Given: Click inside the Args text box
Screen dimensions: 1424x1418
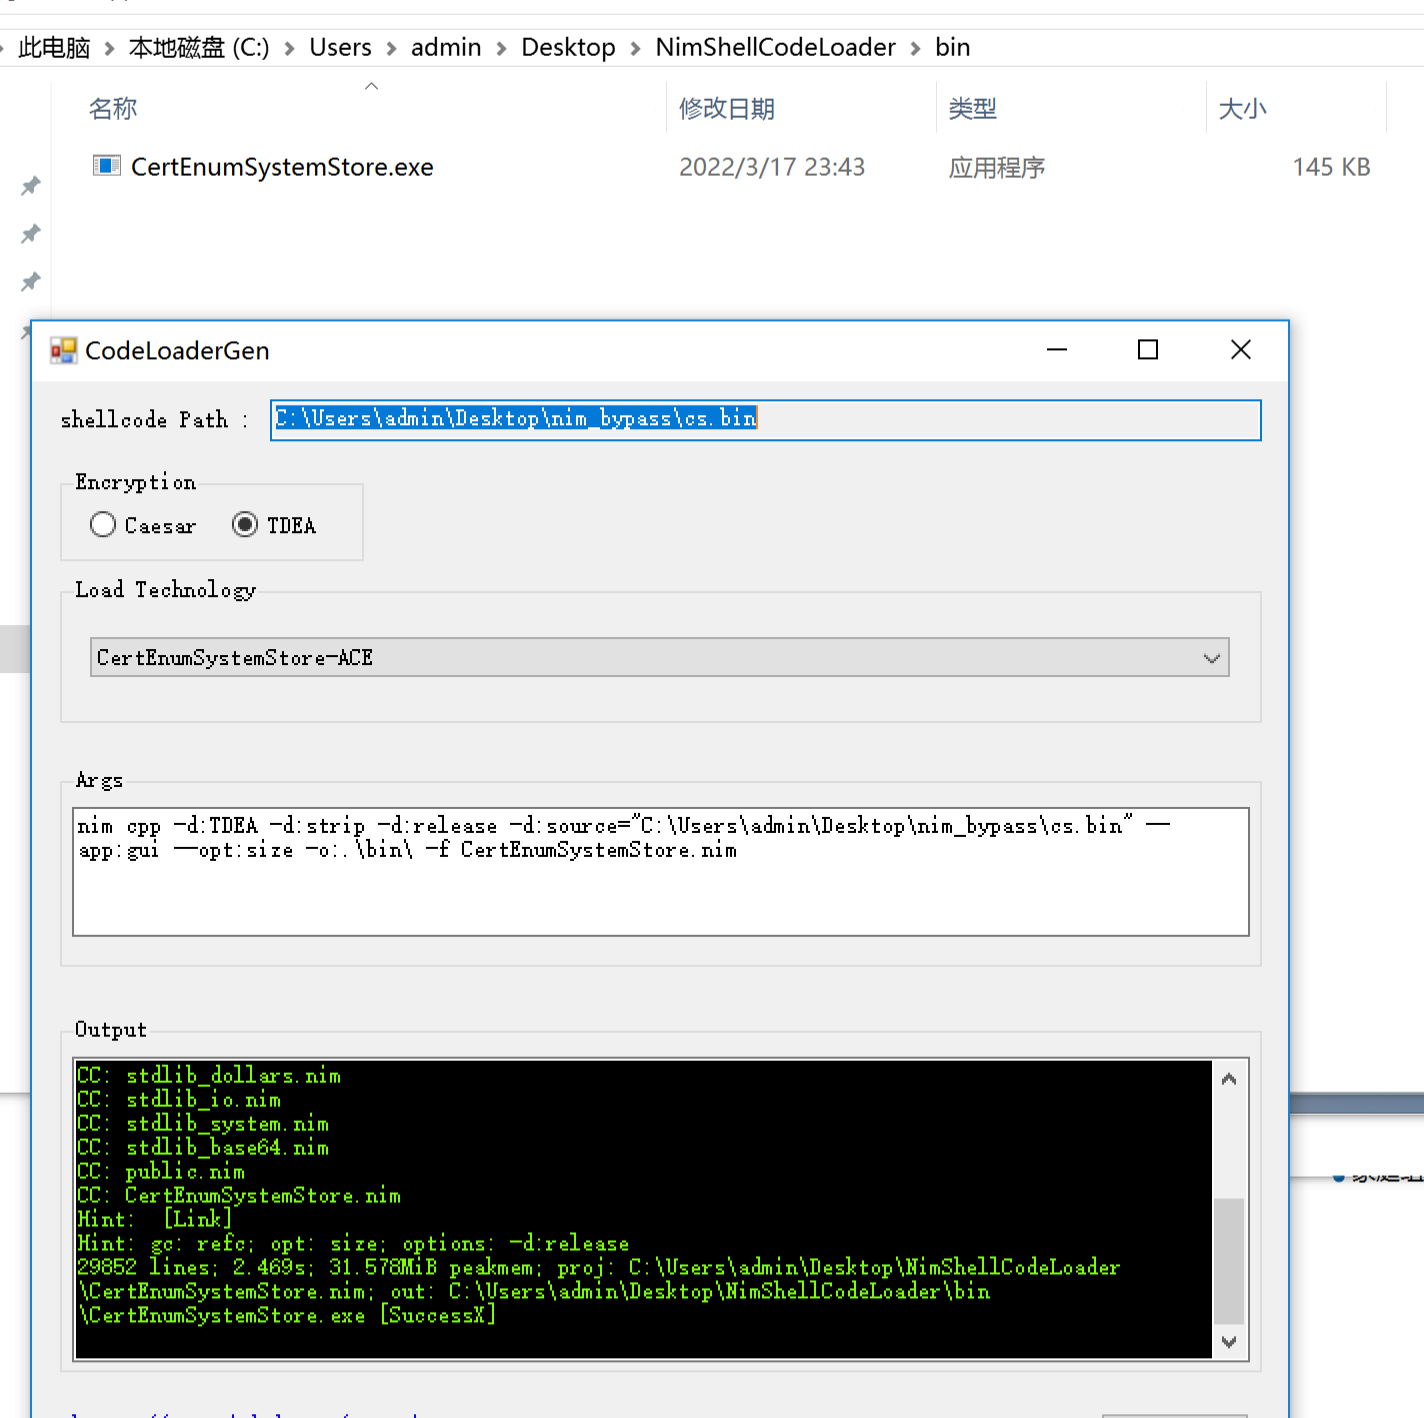Looking at the screenshot, I should (660, 872).
